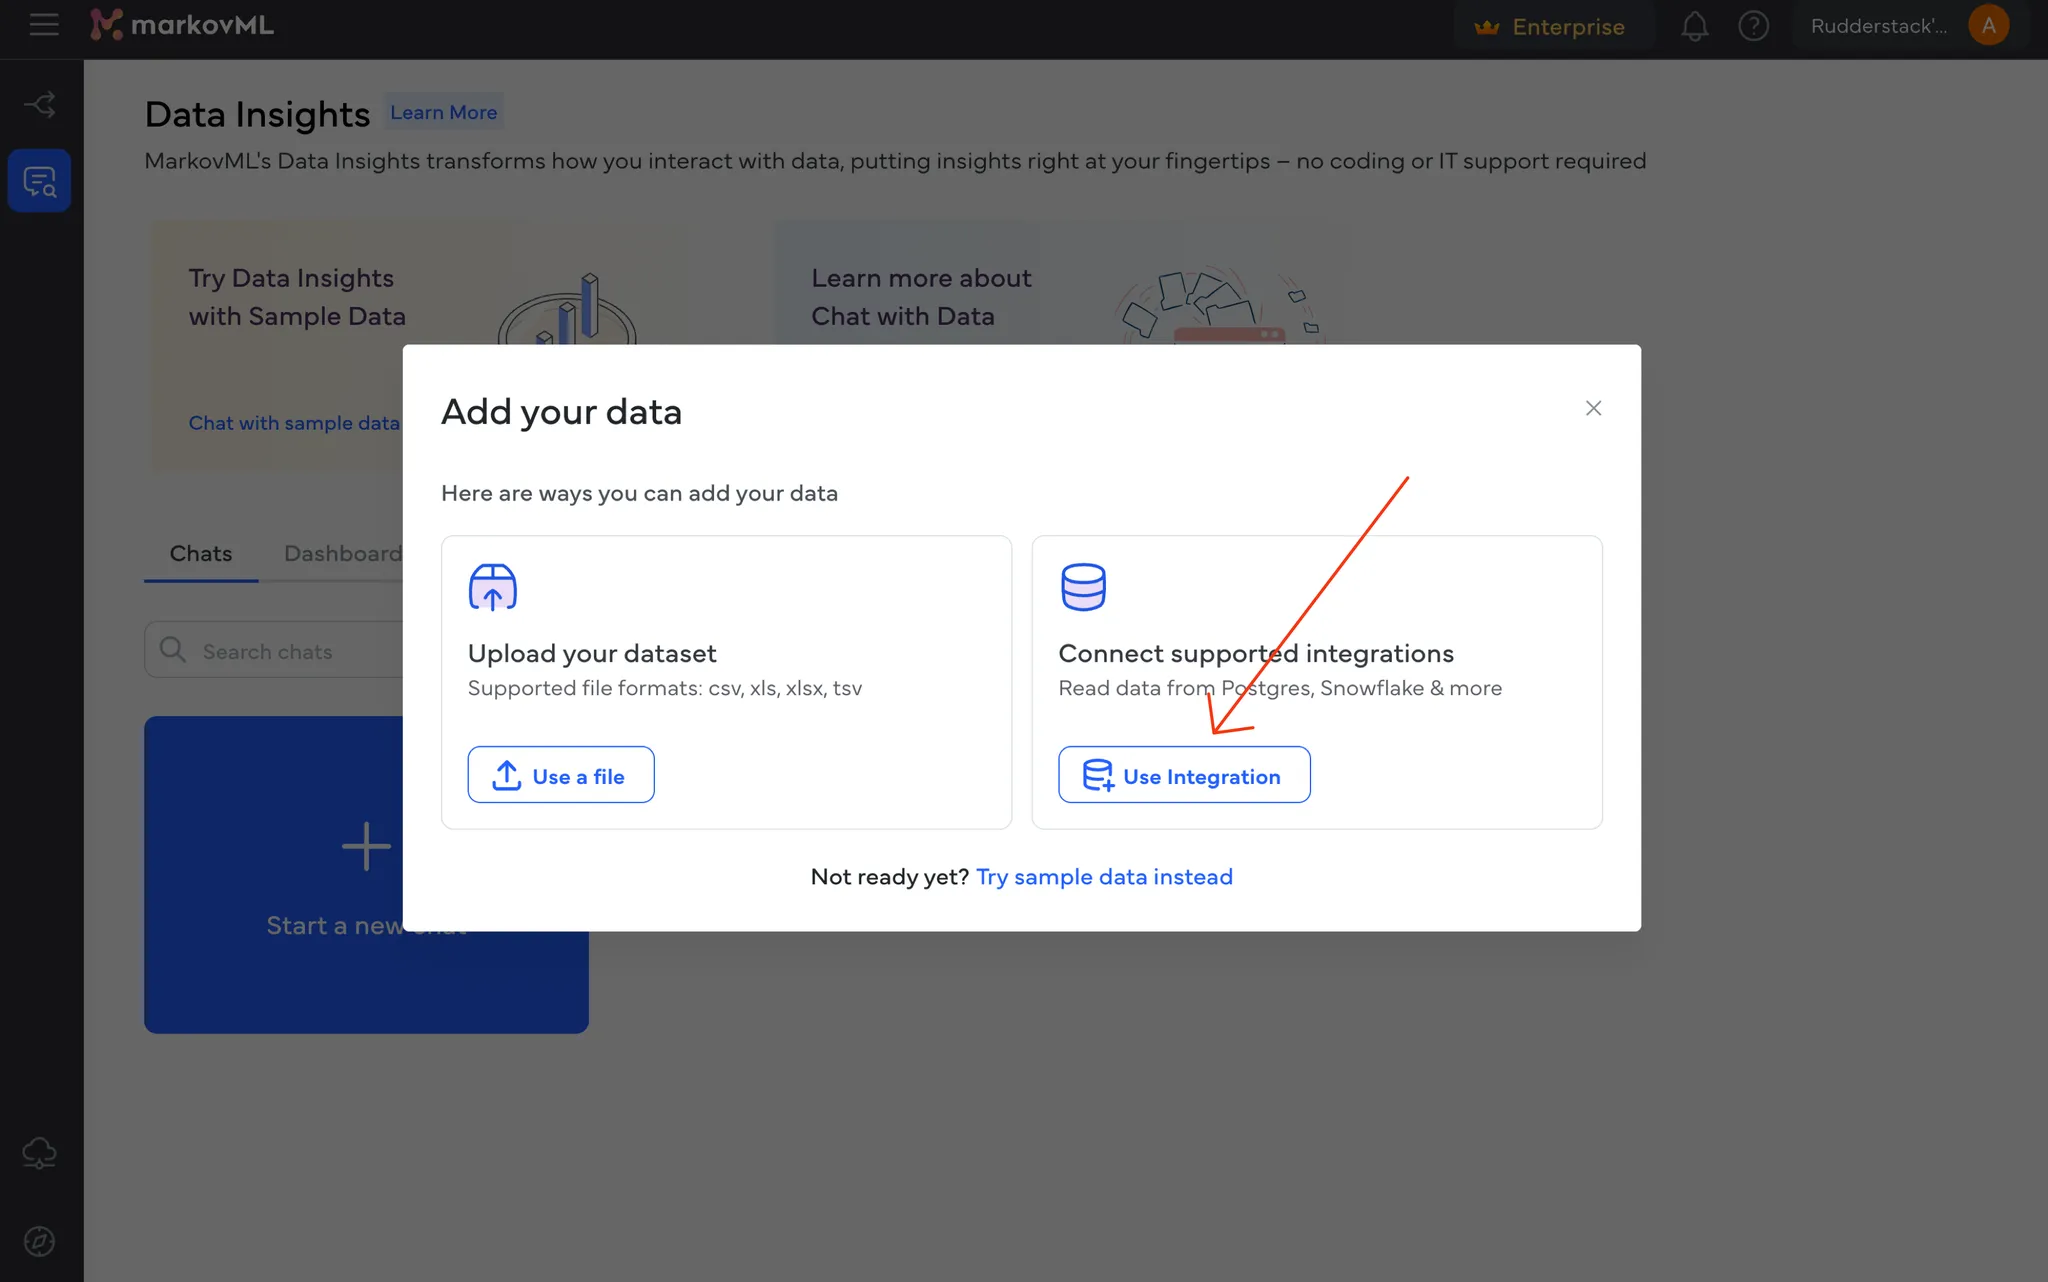Screen dimensions: 2048x1282
Task: Close the Add your data dialog
Action: click(x=1593, y=408)
